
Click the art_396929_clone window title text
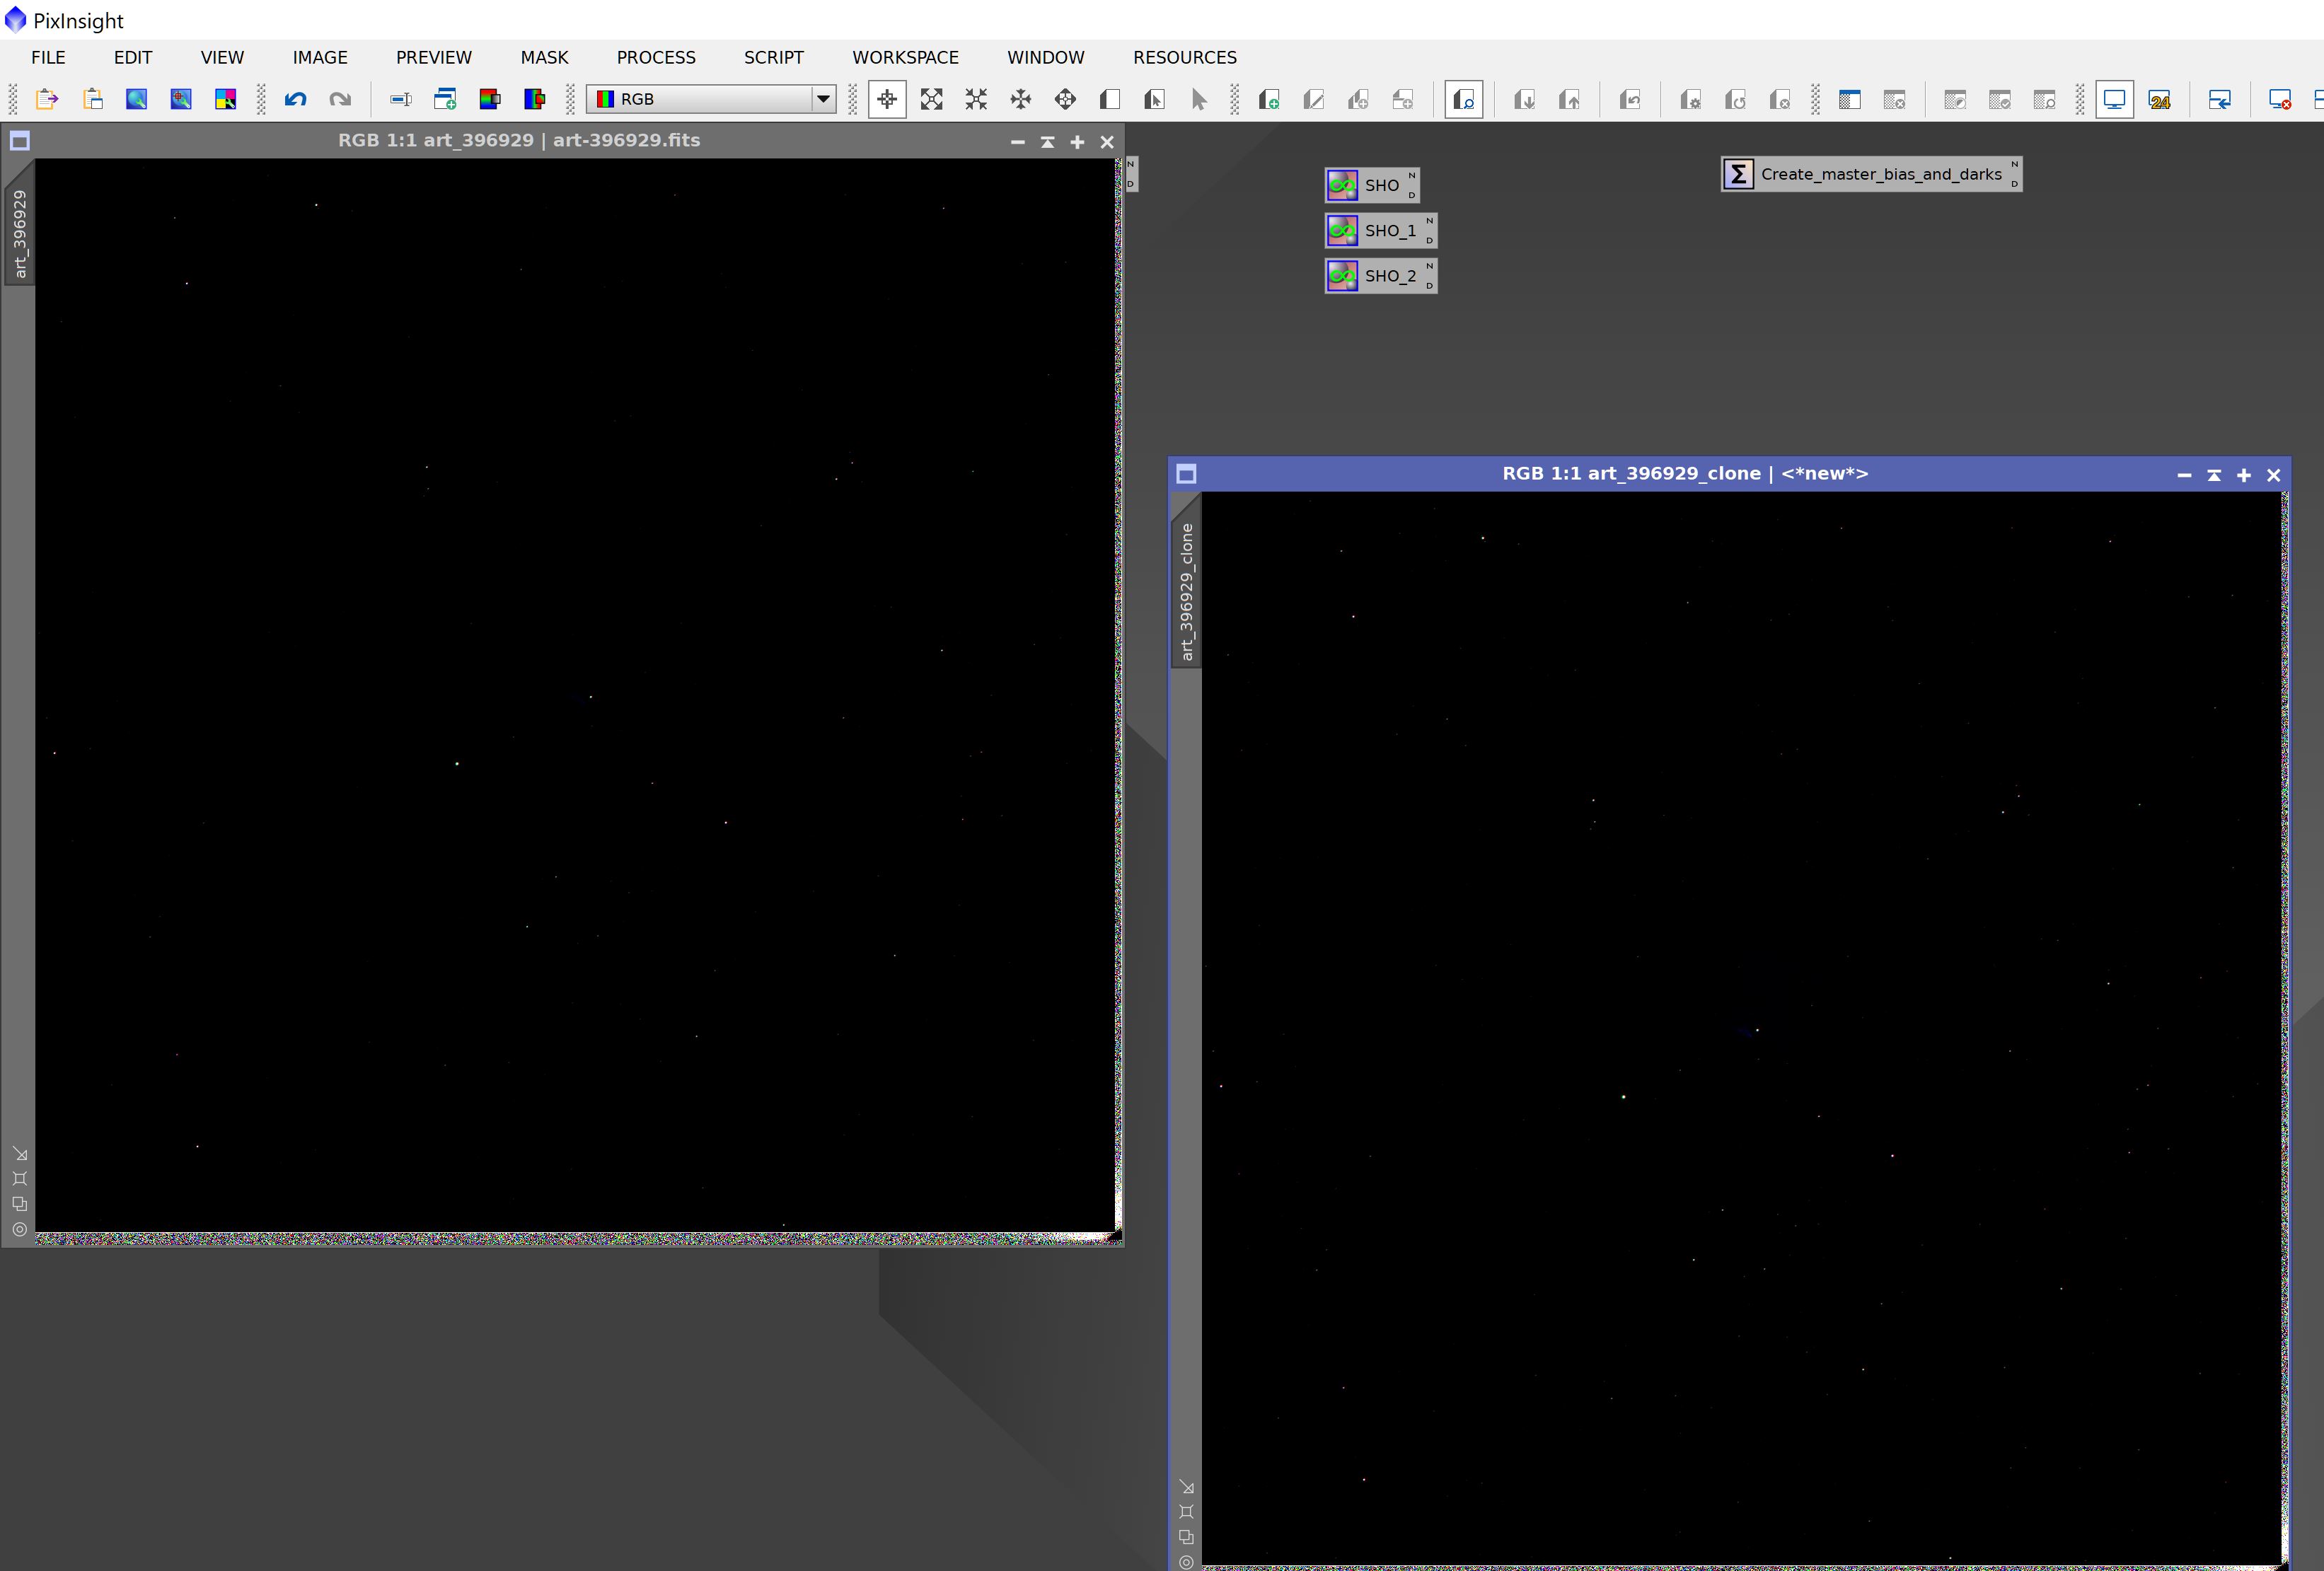click(x=1685, y=473)
